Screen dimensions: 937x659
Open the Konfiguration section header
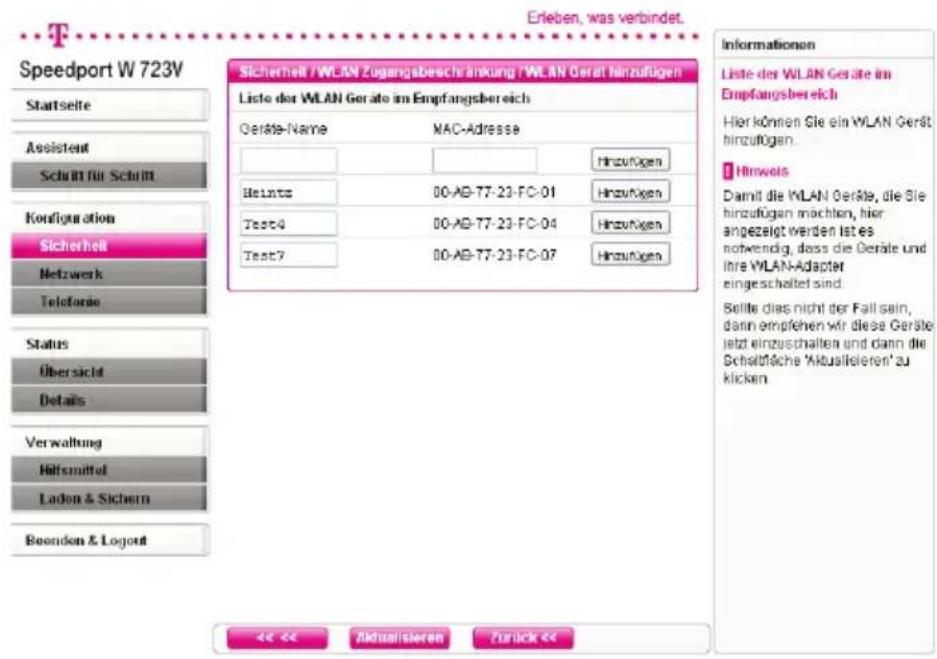pos(110,217)
